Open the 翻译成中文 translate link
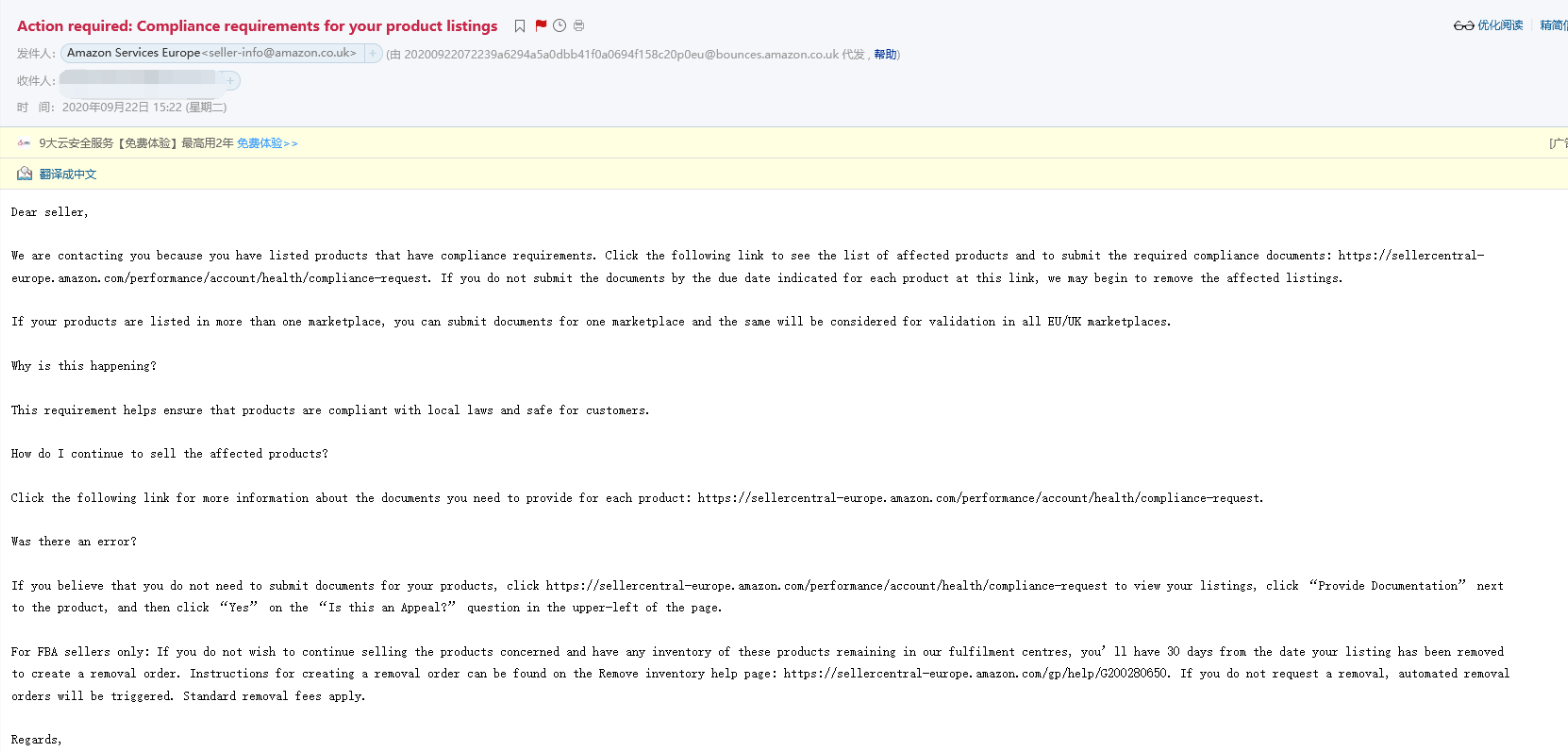The height and width of the screenshot is (752, 1568). pyautogui.click(x=68, y=174)
